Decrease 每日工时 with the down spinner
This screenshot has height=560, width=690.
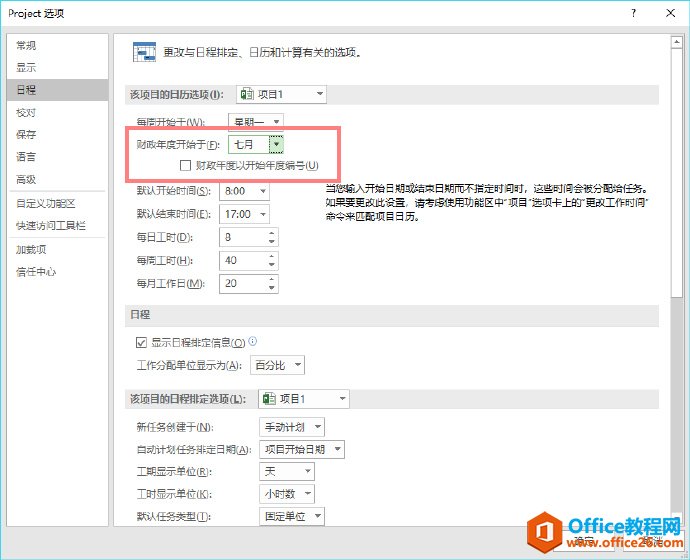click(272, 242)
